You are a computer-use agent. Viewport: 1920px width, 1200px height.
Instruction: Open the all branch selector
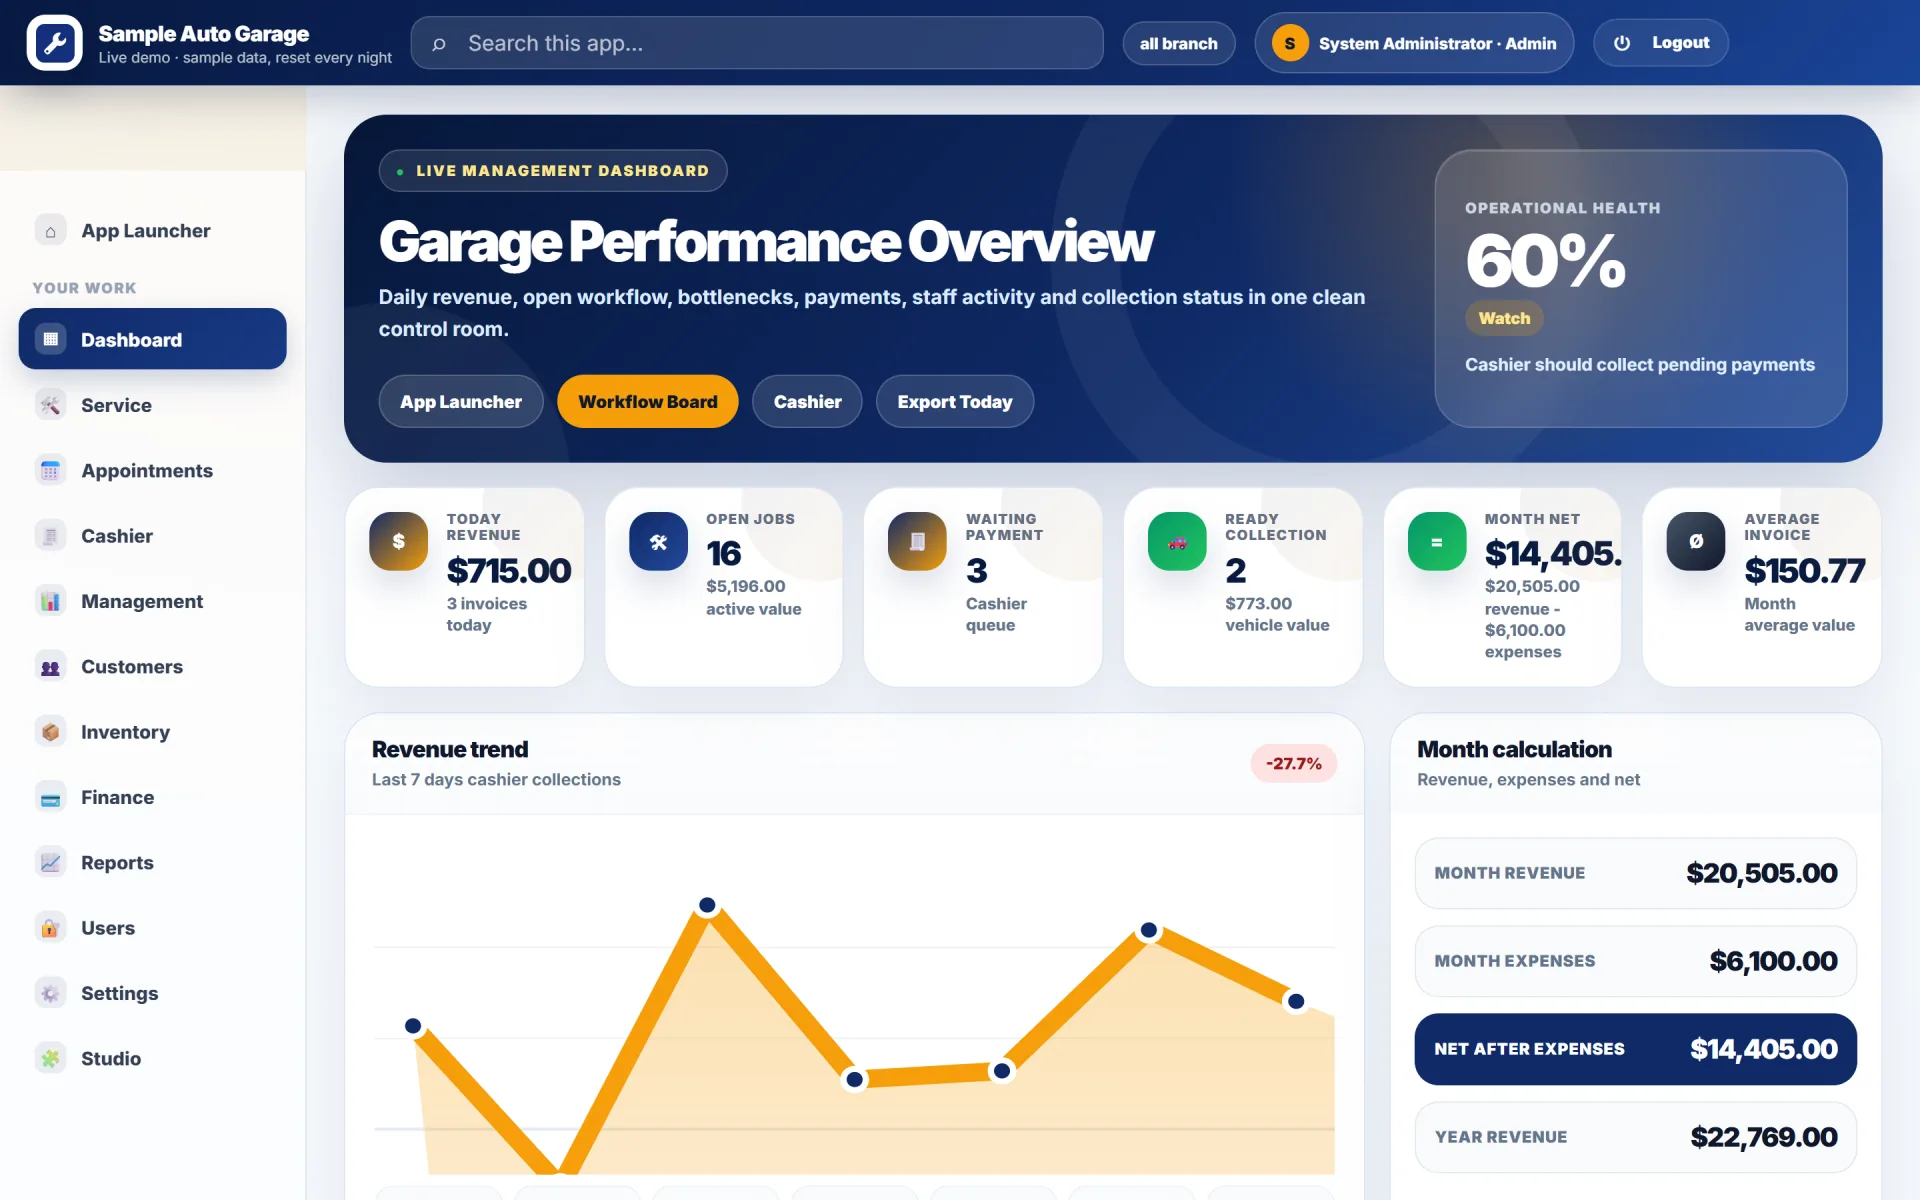click(x=1179, y=43)
